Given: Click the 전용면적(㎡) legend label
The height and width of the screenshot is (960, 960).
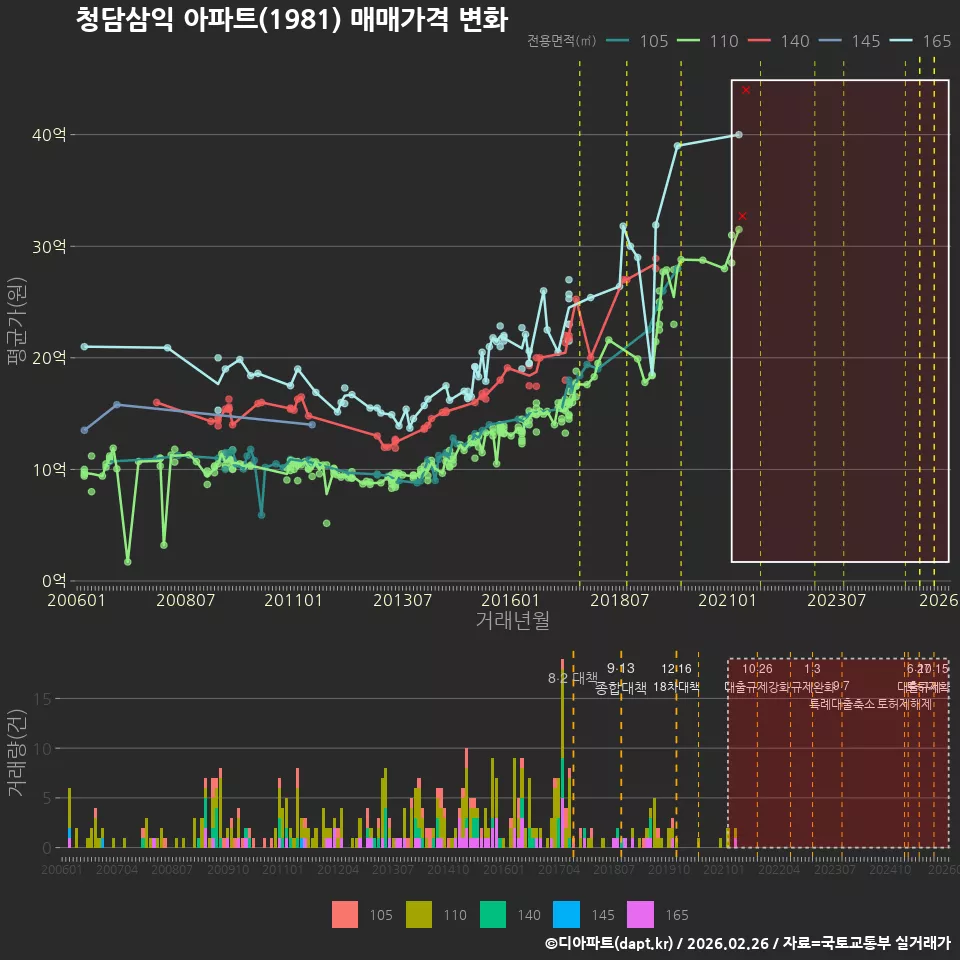Looking at the screenshot, I should [x=561, y=41].
